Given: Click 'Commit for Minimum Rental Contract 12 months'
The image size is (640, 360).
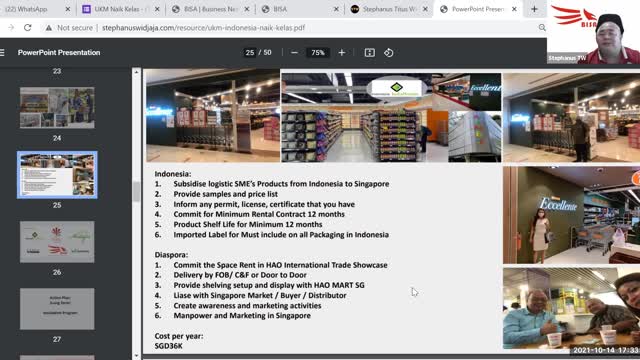Looking at the screenshot, I should [x=259, y=214].
